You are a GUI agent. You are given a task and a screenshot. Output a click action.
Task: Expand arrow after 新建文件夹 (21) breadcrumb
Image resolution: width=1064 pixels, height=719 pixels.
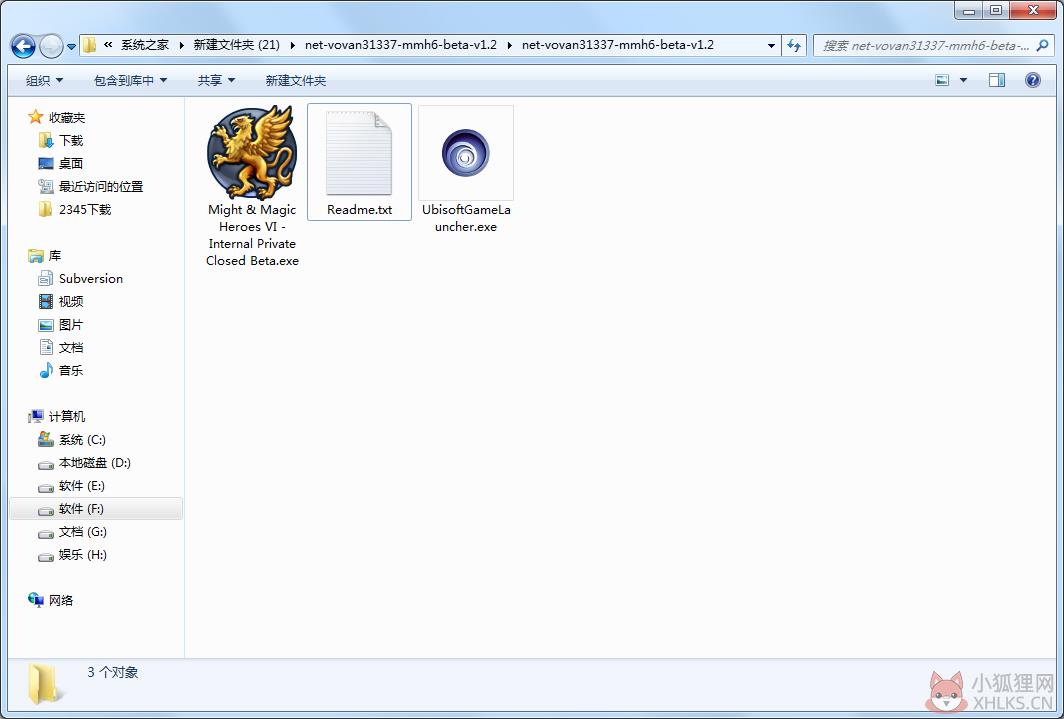tap(292, 45)
